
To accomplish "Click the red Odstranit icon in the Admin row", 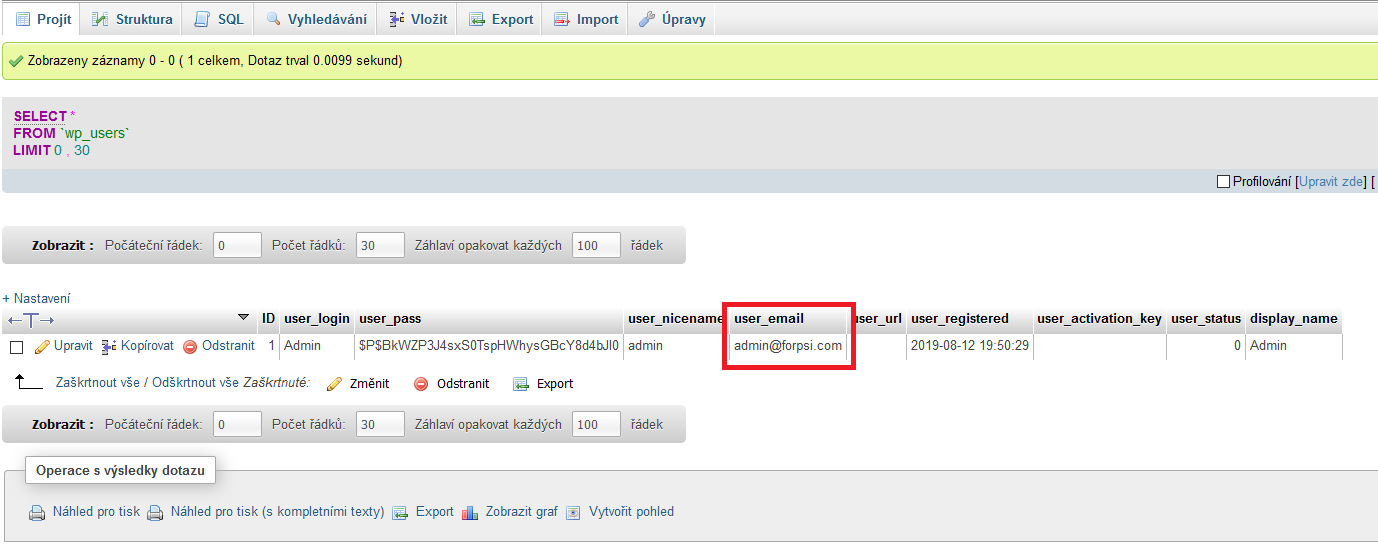I will tap(190, 347).
